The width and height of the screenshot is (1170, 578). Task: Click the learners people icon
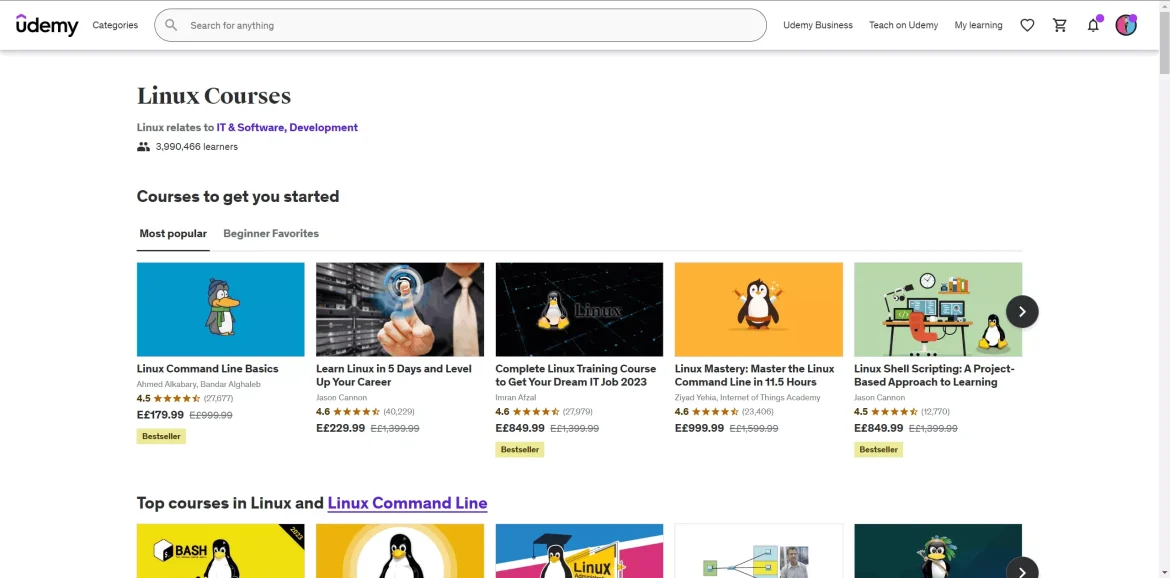coord(143,147)
